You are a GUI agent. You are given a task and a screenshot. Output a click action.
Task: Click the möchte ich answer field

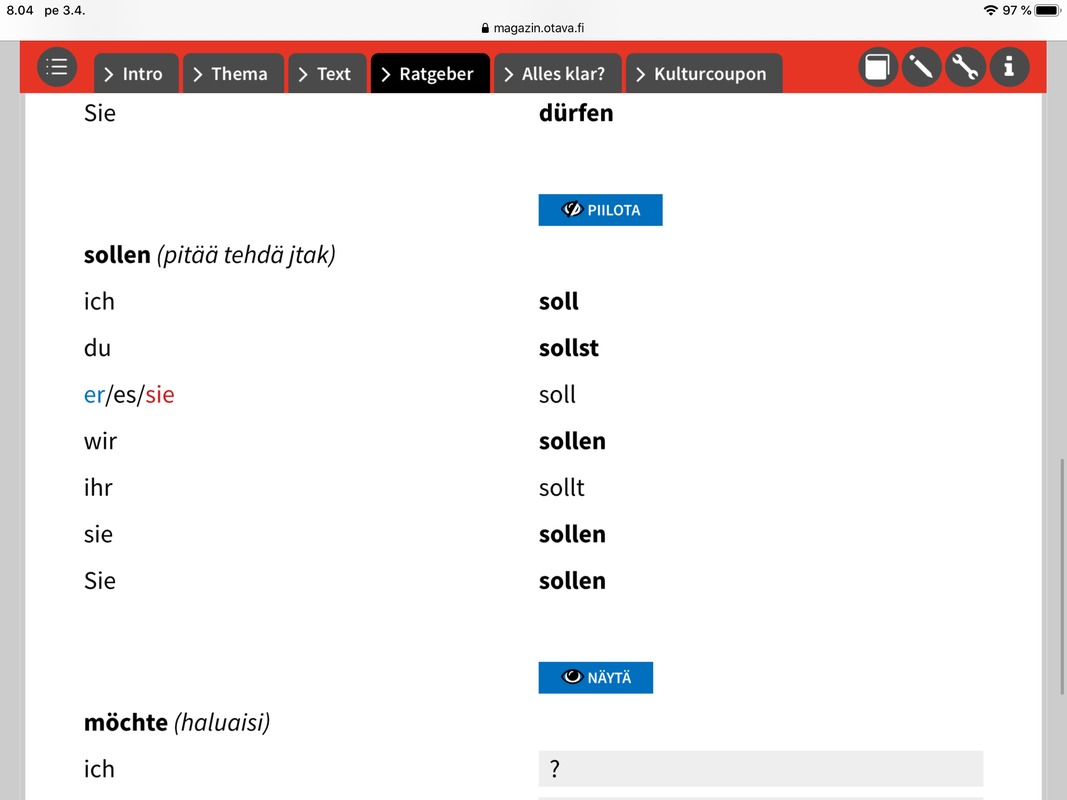[x=761, y=769]
